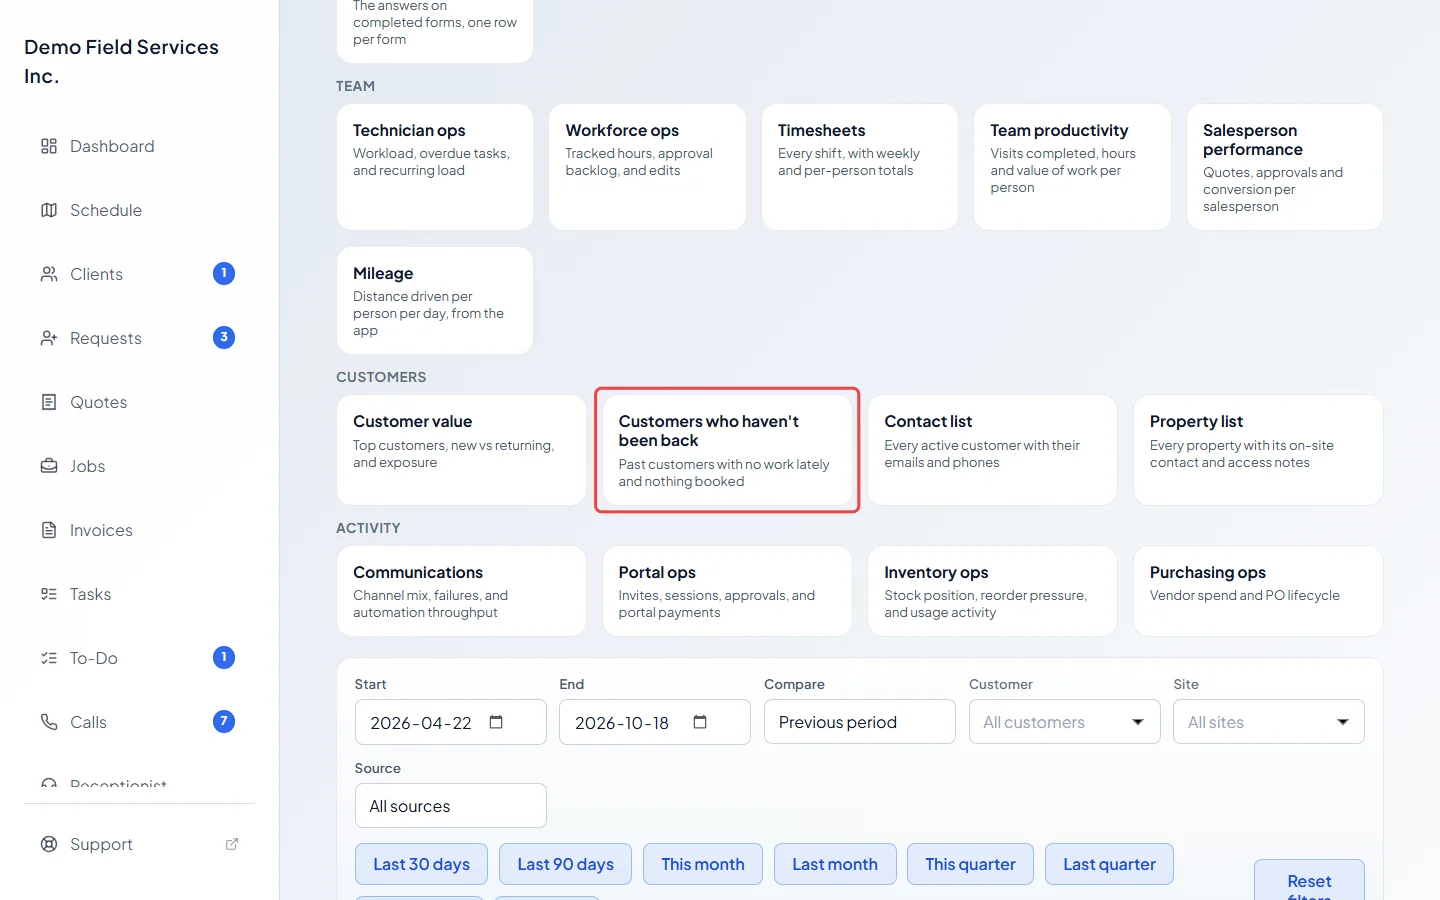Click the Tasks list icon
This screenshot has width=1440, height=900.
pos(49,594)
